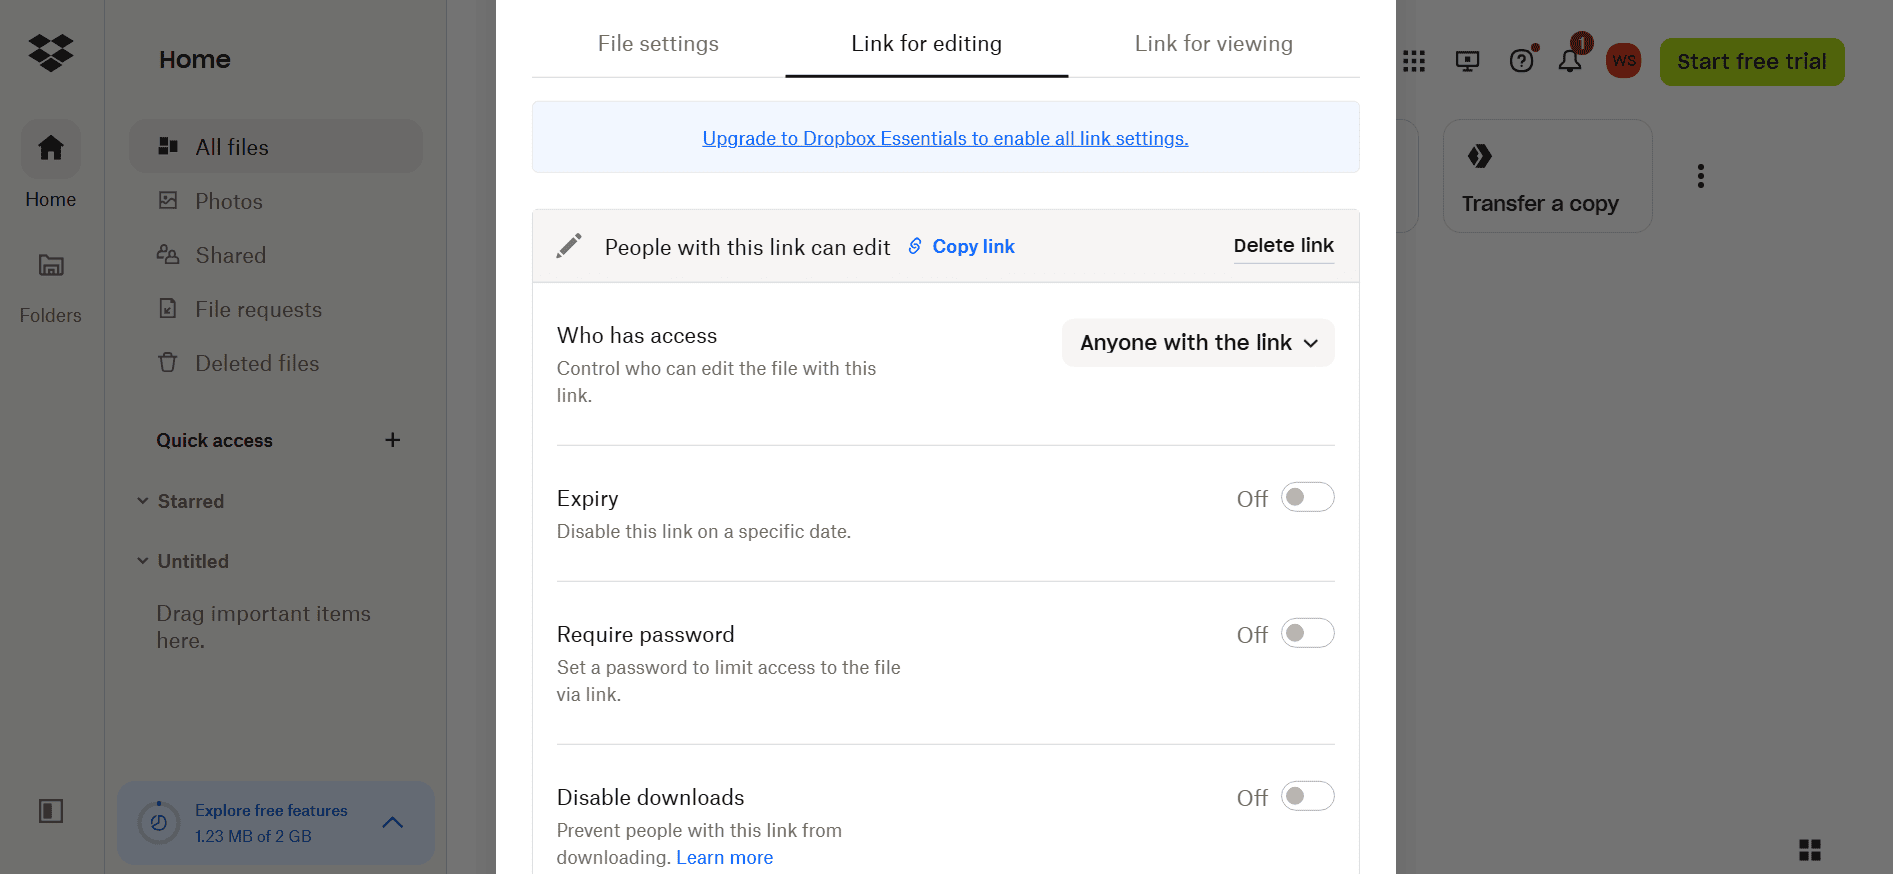Open the notifications bell

click(1570, 61)
